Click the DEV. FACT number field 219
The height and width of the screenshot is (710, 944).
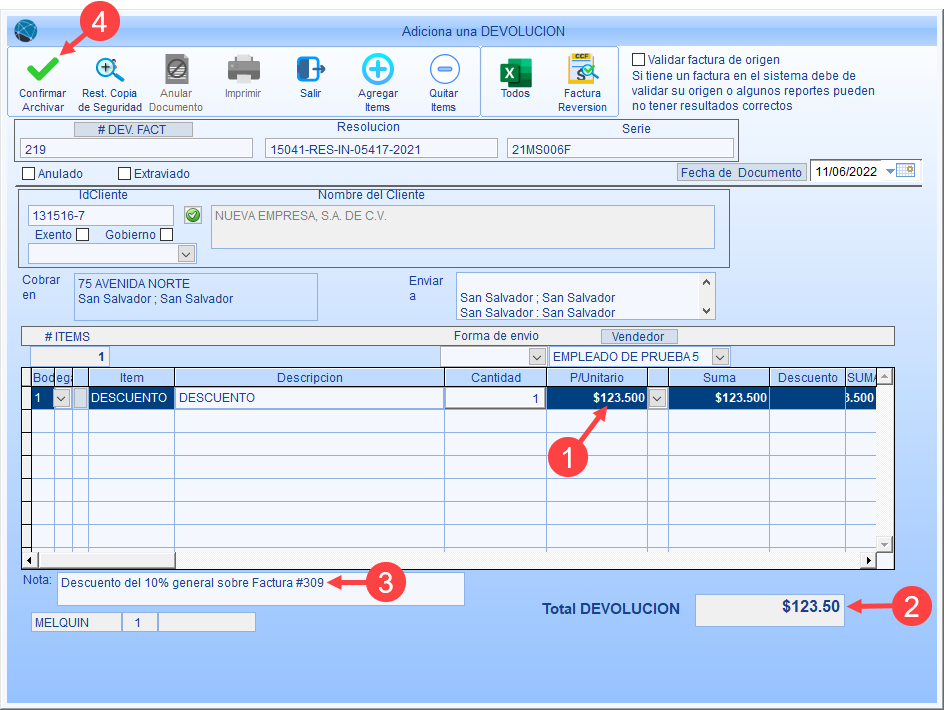coord(136,149)
